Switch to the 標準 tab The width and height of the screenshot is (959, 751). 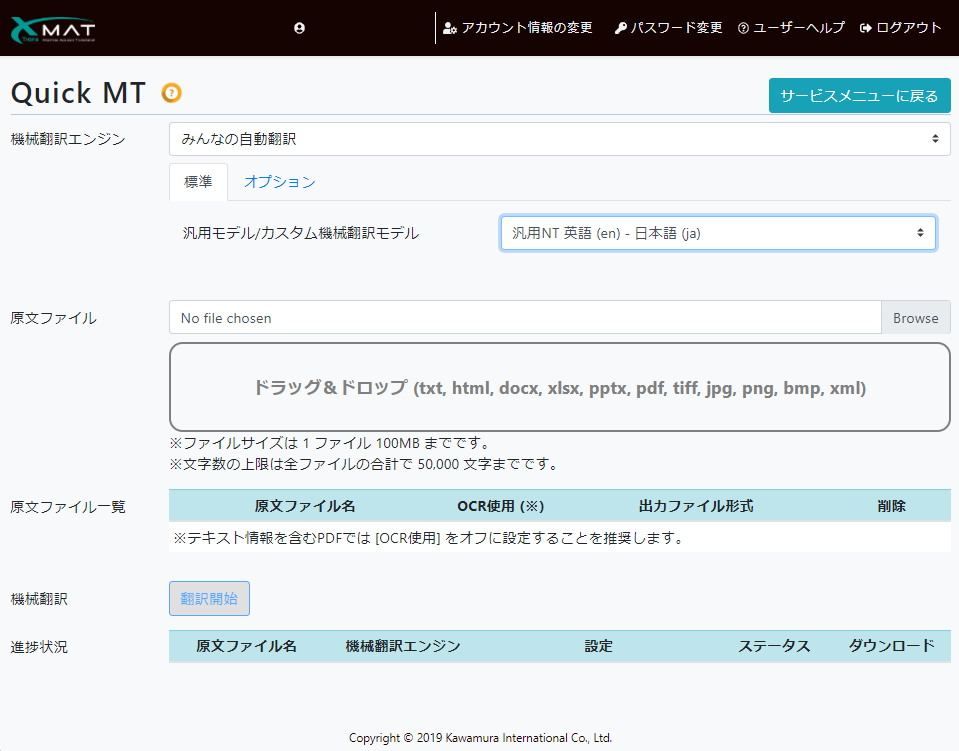198,182
